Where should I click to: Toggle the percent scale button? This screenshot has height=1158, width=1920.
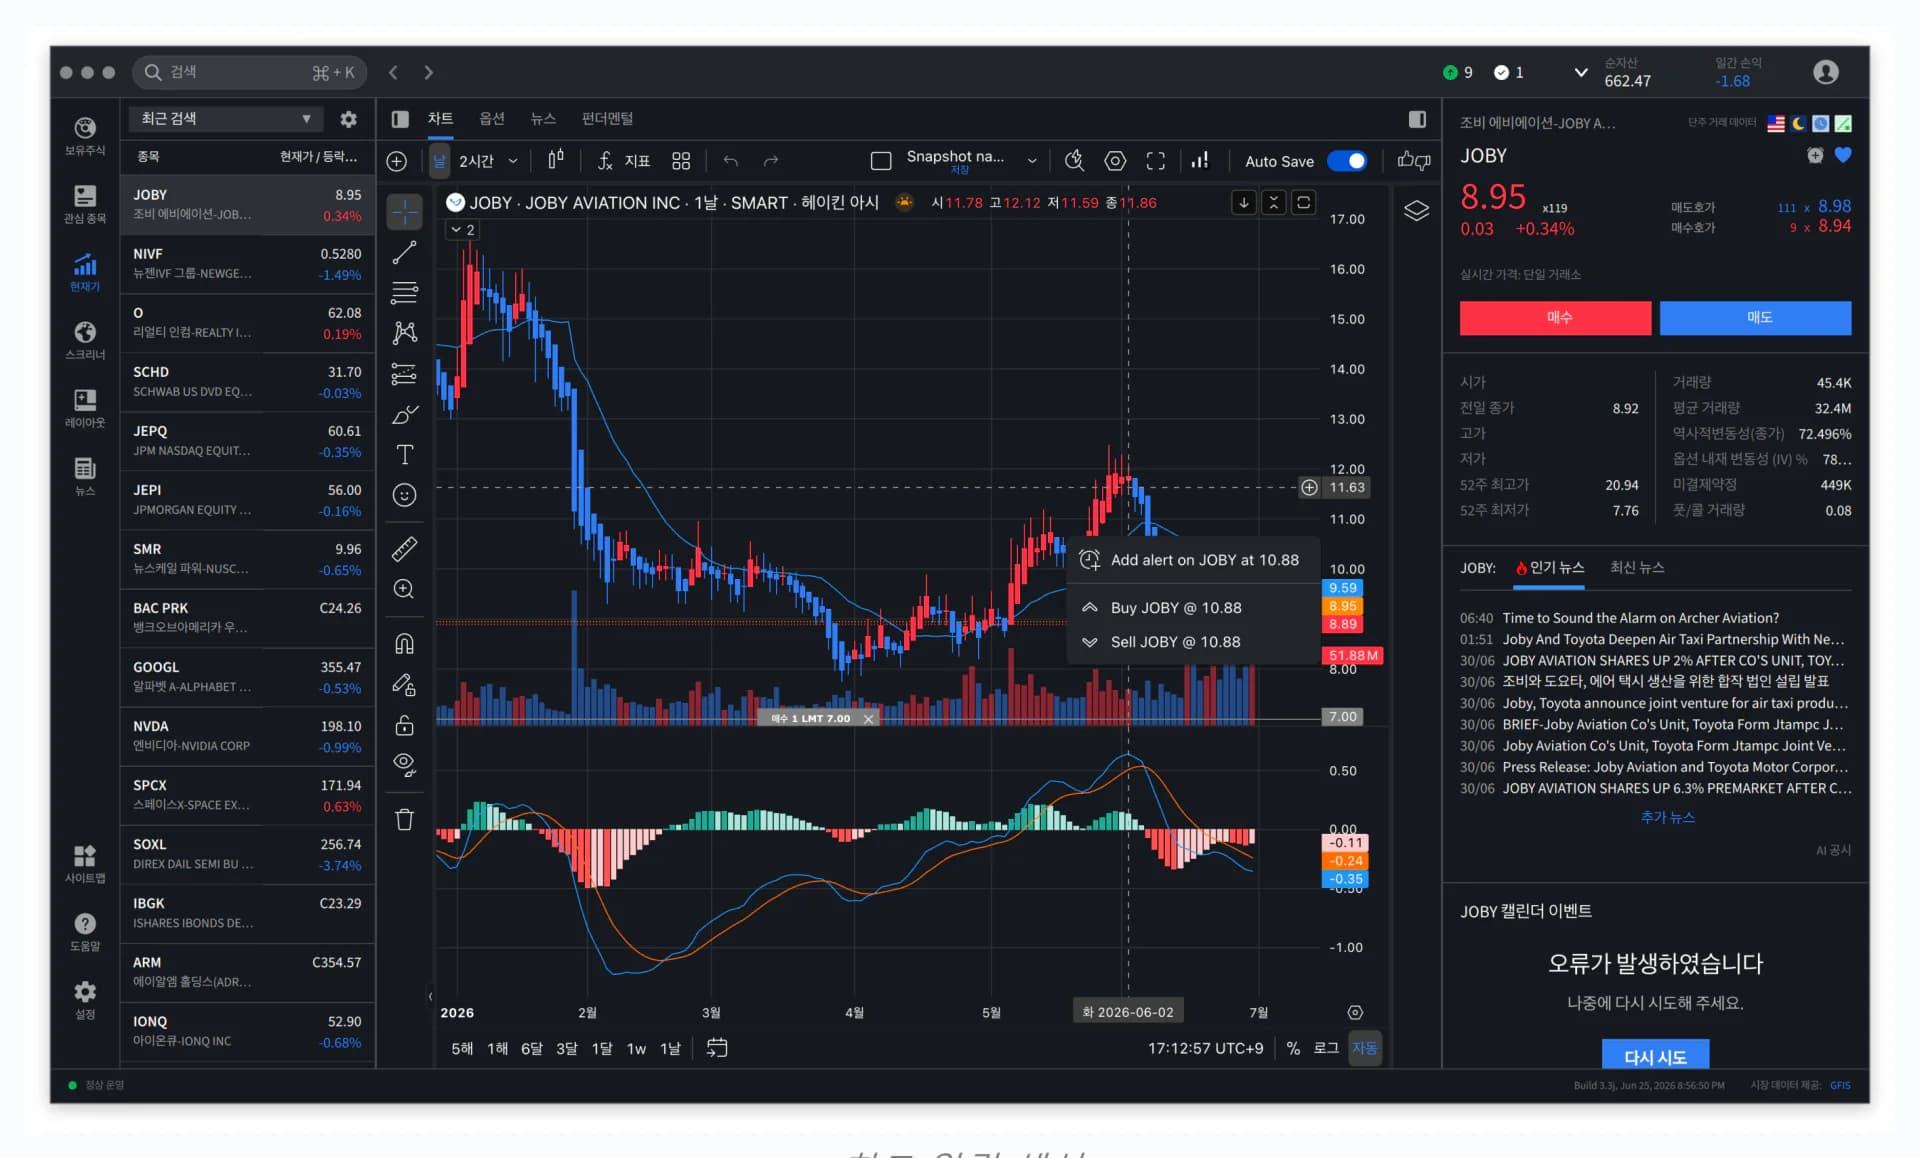click(x=1293, y=1048)
